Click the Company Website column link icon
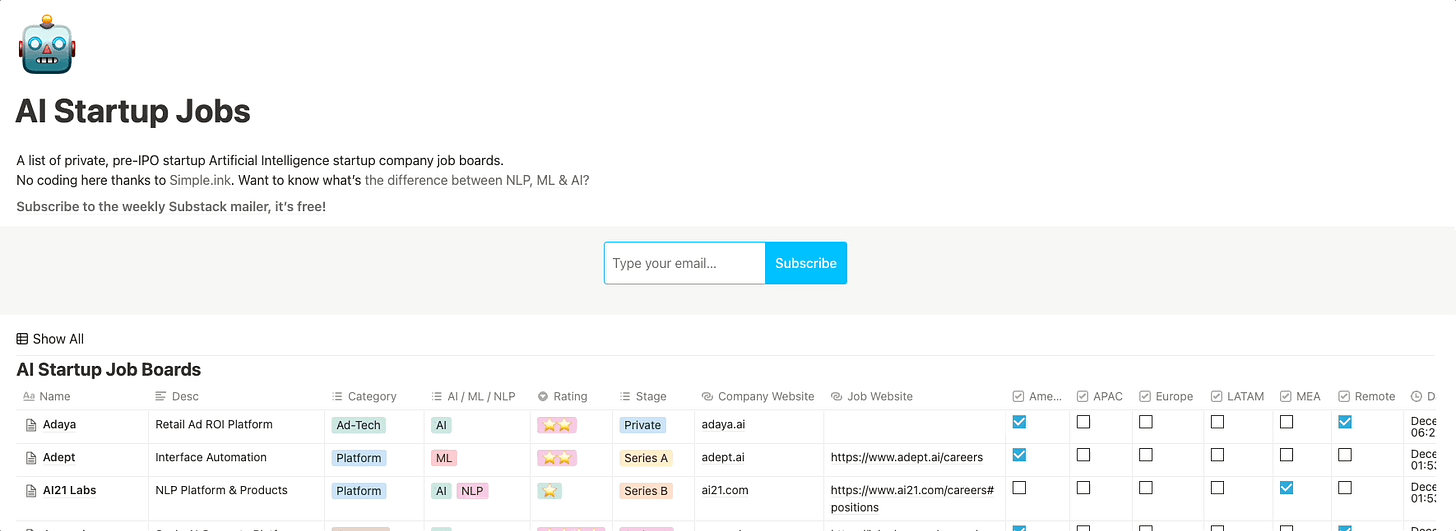 click(x=707, y=397)
